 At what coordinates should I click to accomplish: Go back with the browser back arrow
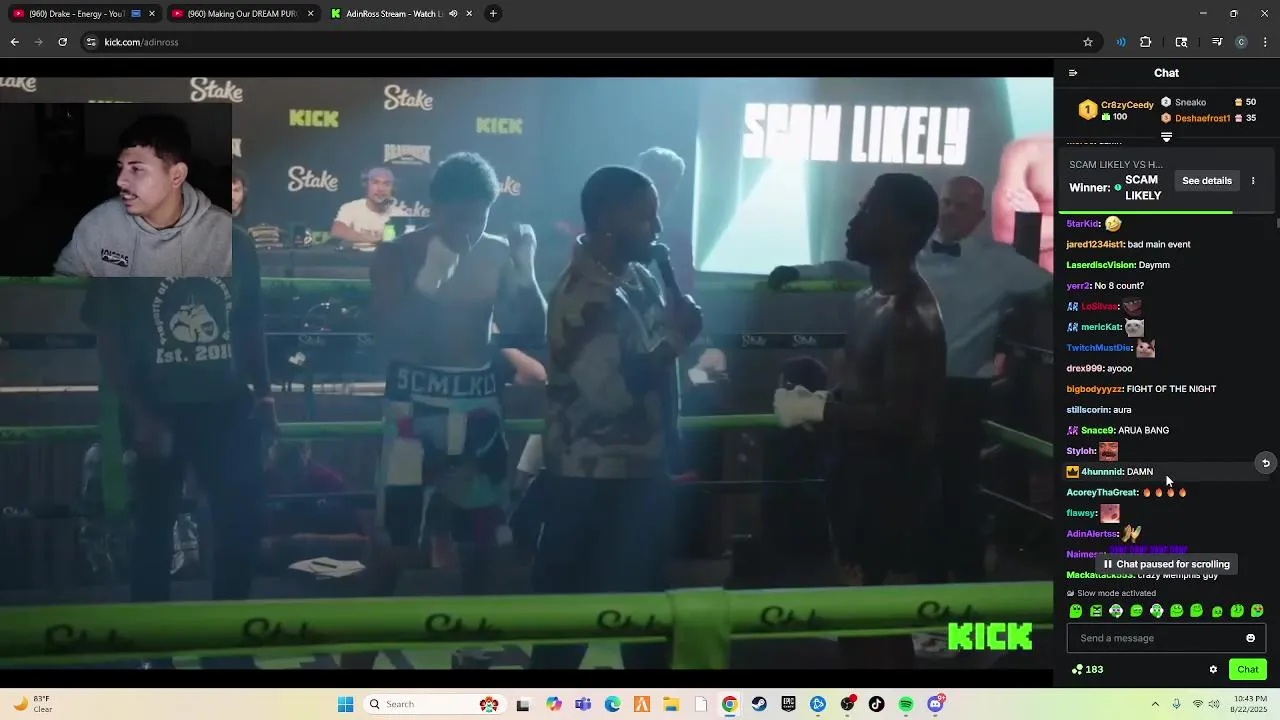point(15,42)
